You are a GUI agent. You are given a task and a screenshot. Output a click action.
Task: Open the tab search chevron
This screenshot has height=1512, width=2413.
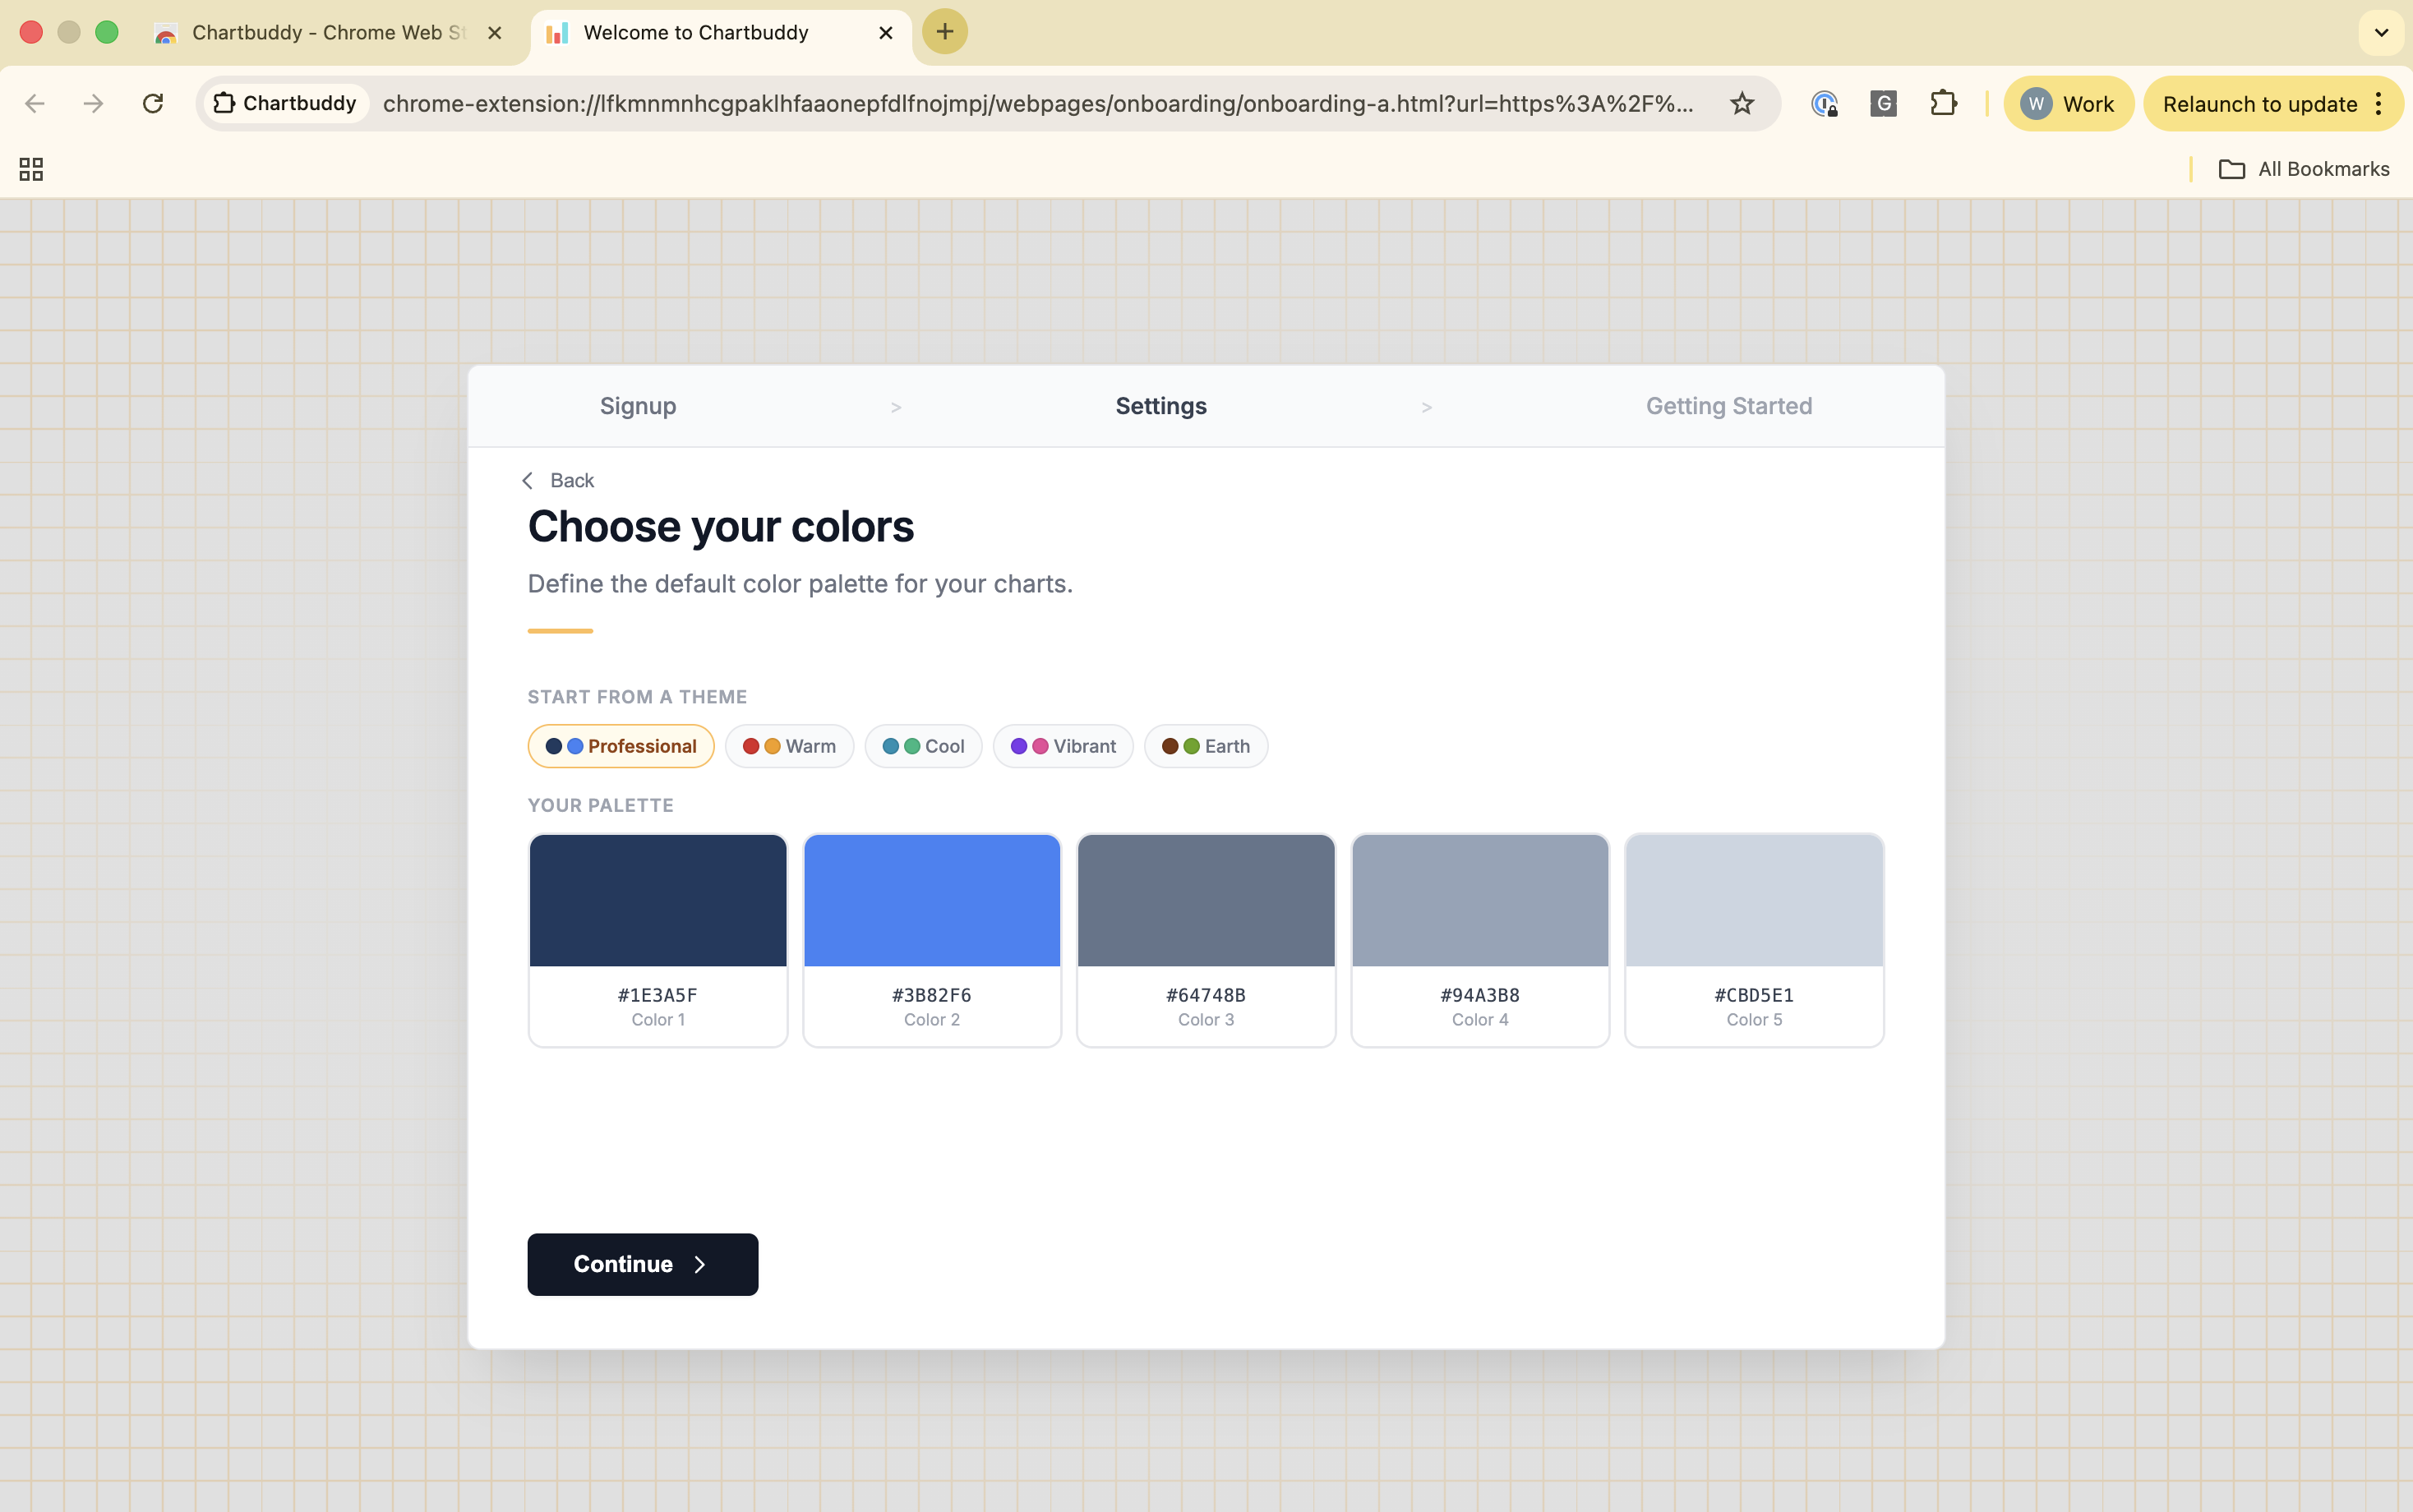(2379, 32)
